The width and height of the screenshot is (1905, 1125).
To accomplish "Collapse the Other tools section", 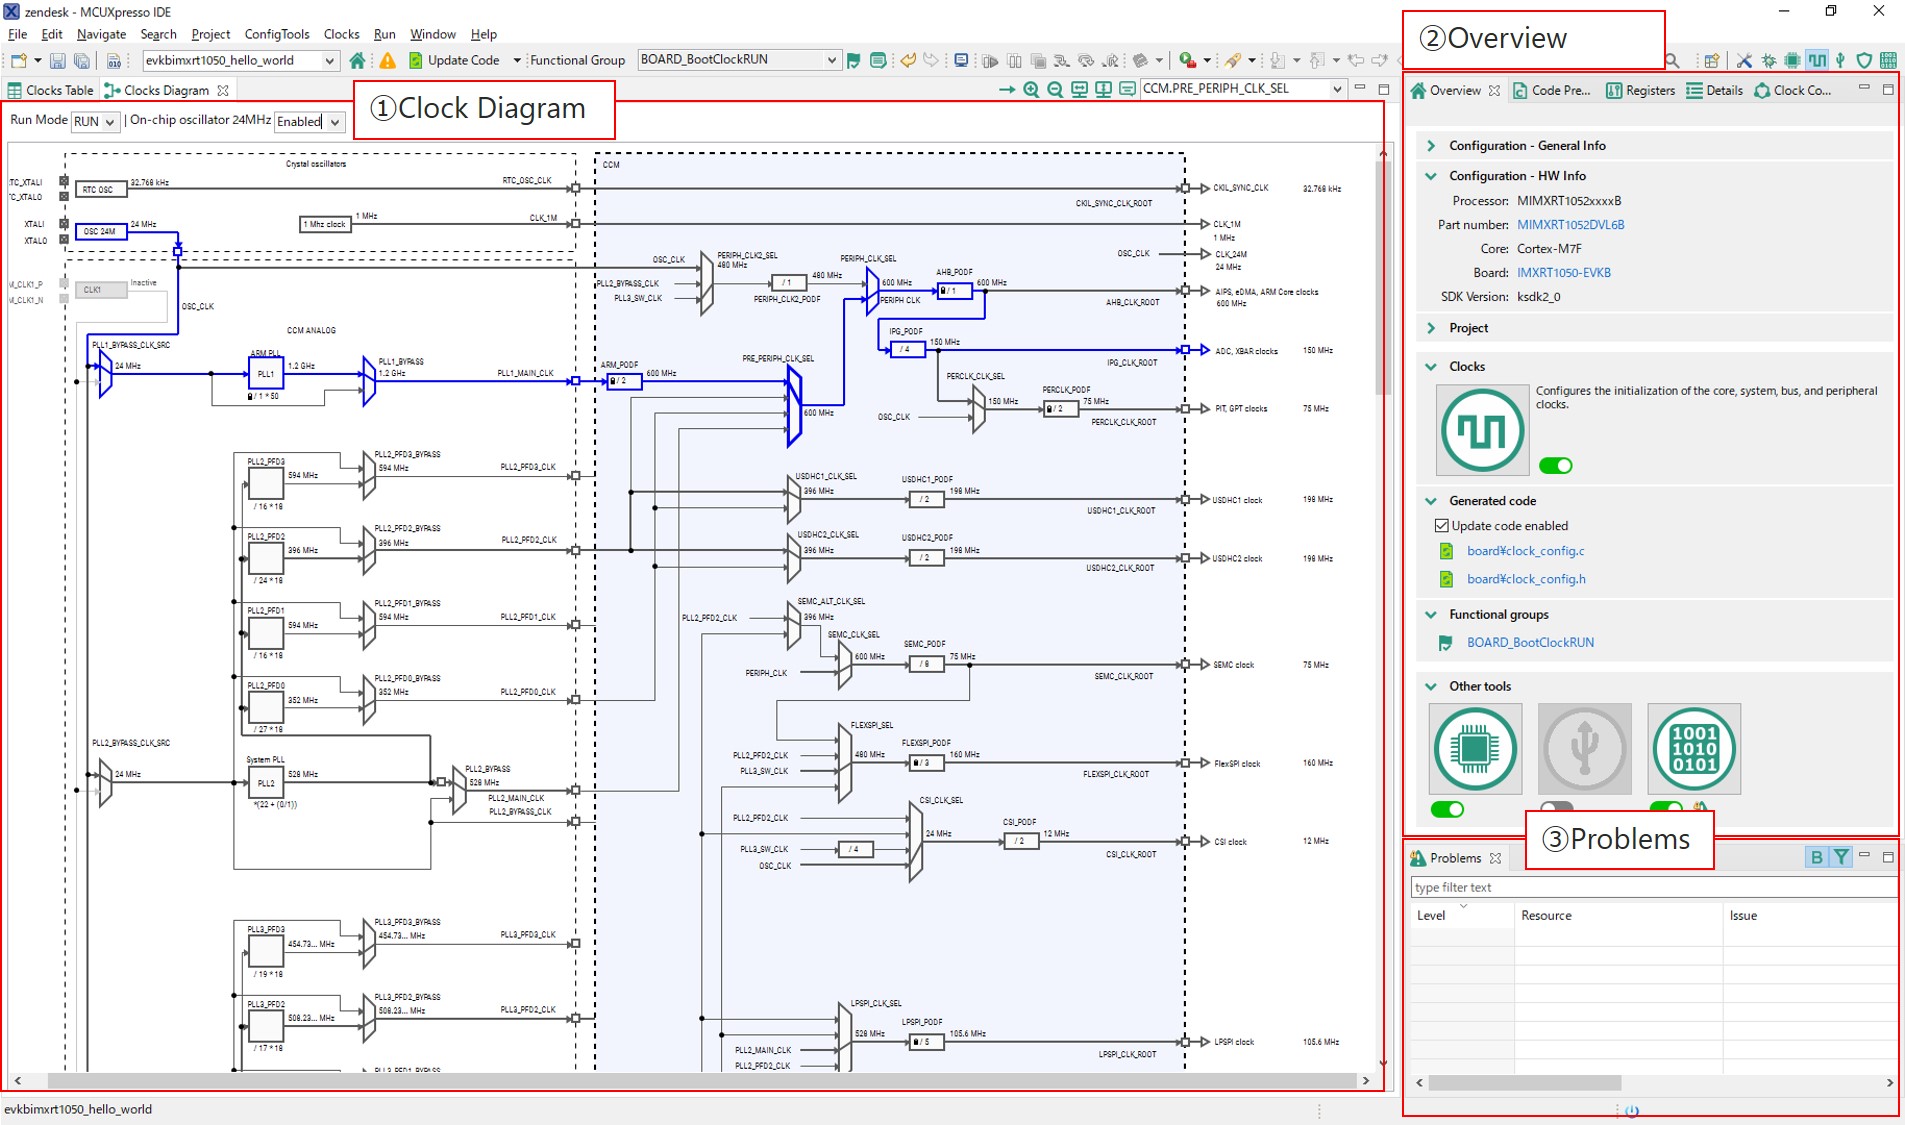I will pyautogui.click(x=1431, y=687).
